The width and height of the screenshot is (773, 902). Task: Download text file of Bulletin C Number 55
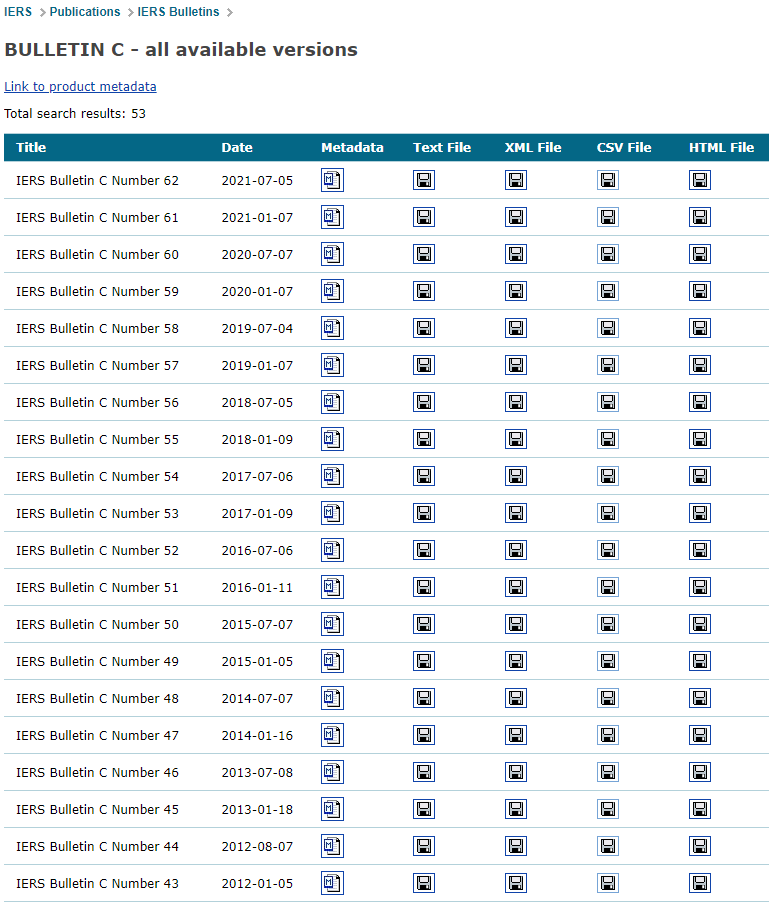[424, 439]
